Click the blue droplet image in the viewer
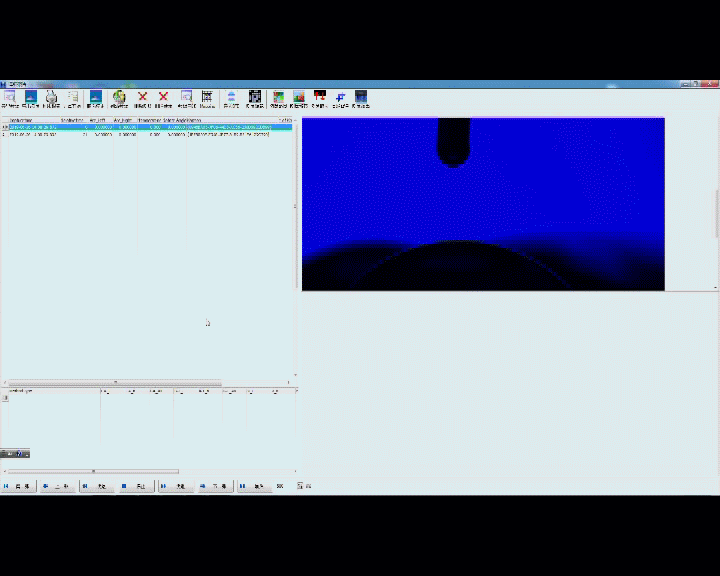 tap(483, 204)
